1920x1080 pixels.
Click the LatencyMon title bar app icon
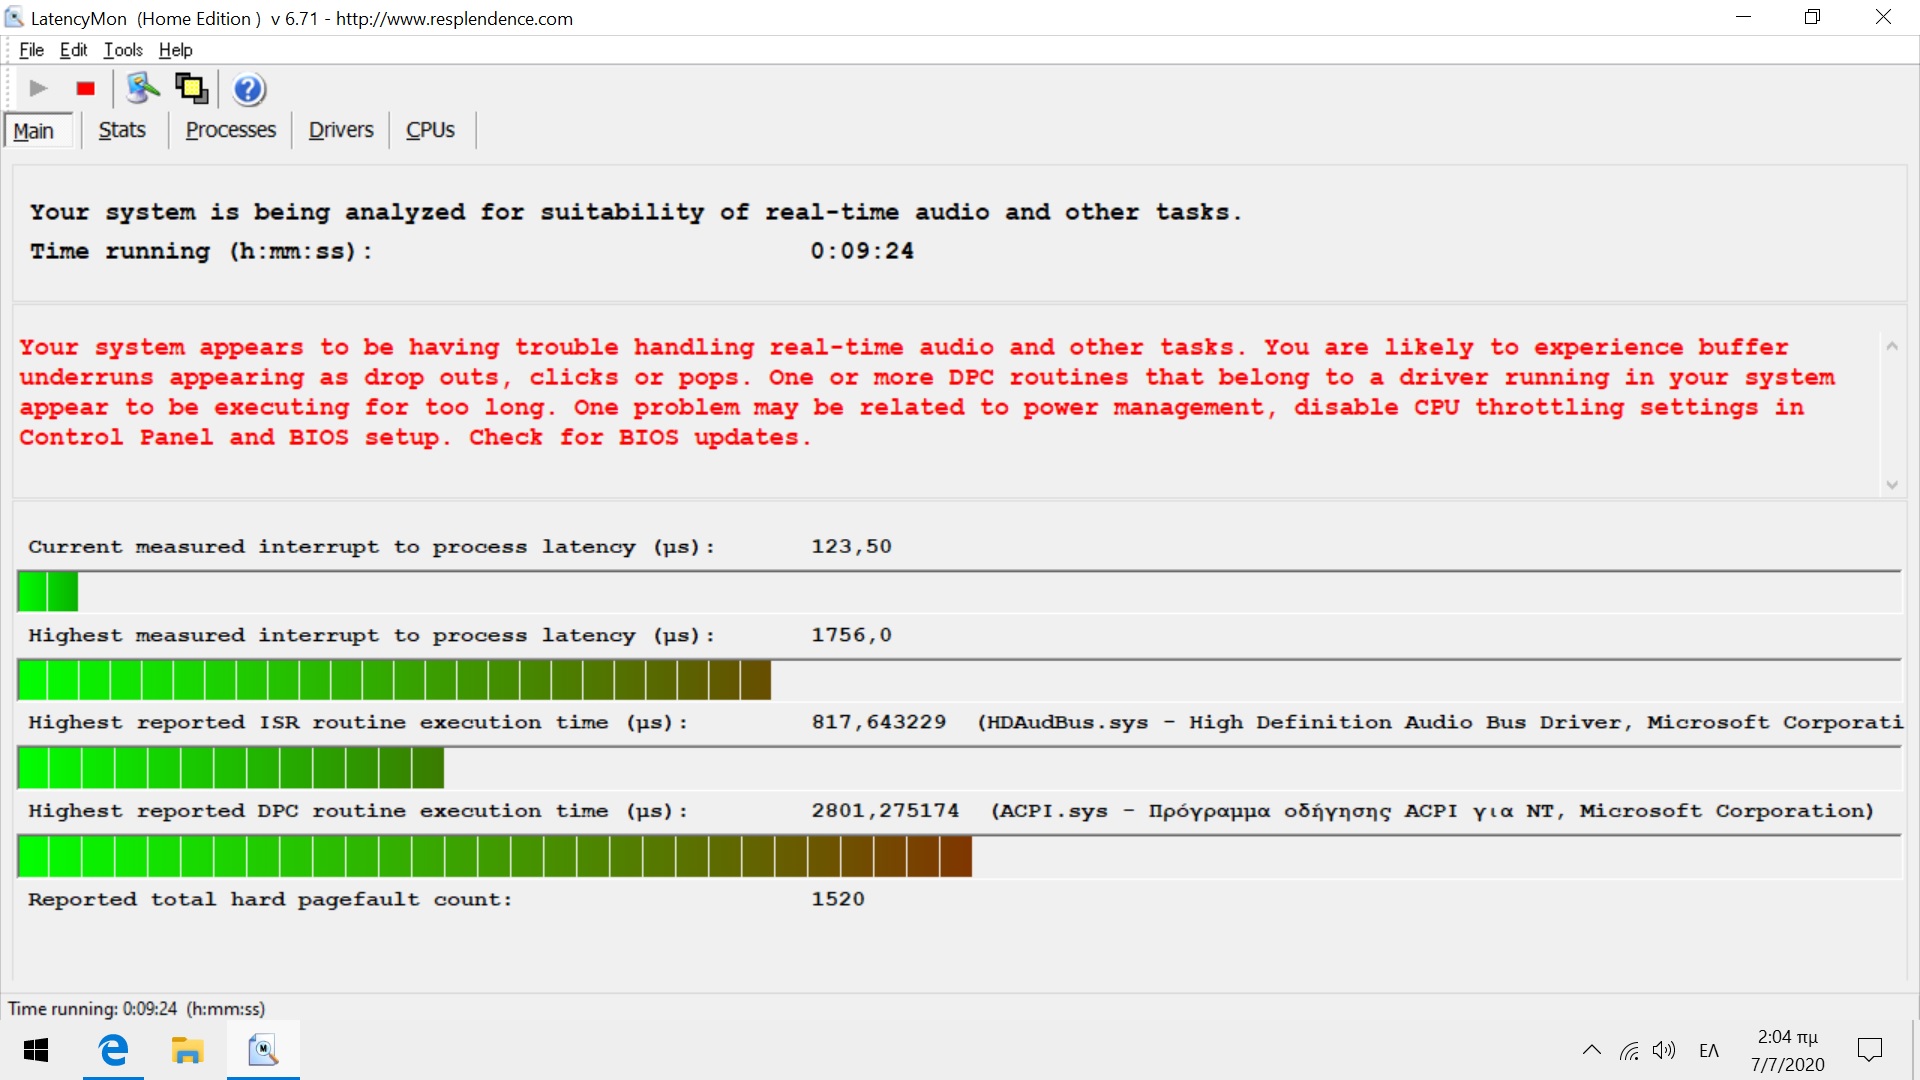[x=14, y=18]
